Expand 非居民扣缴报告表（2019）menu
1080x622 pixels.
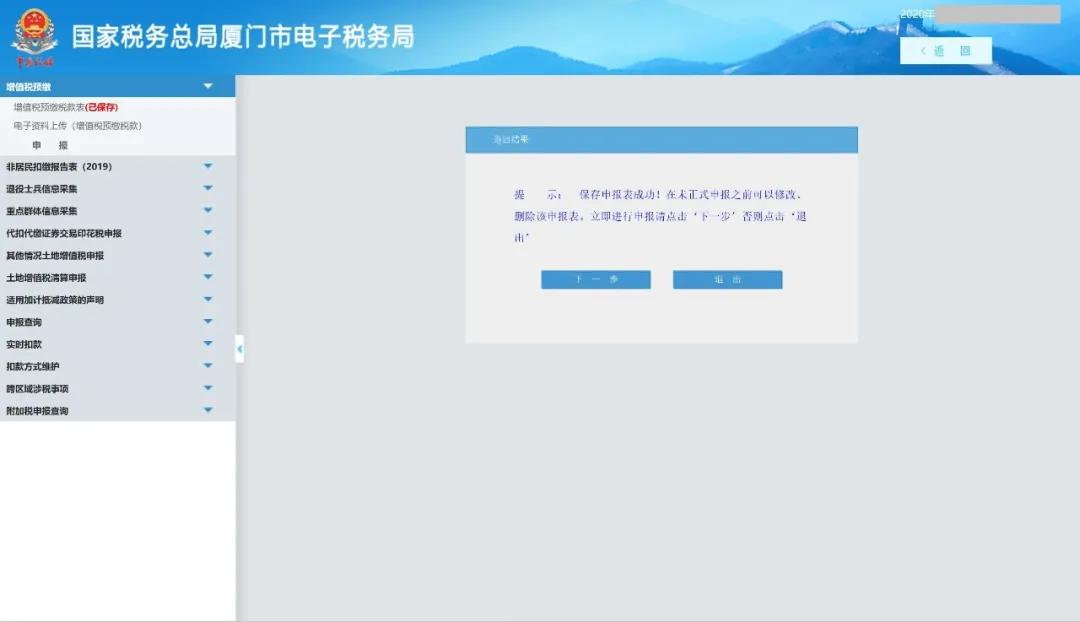[x=208, y=166]
